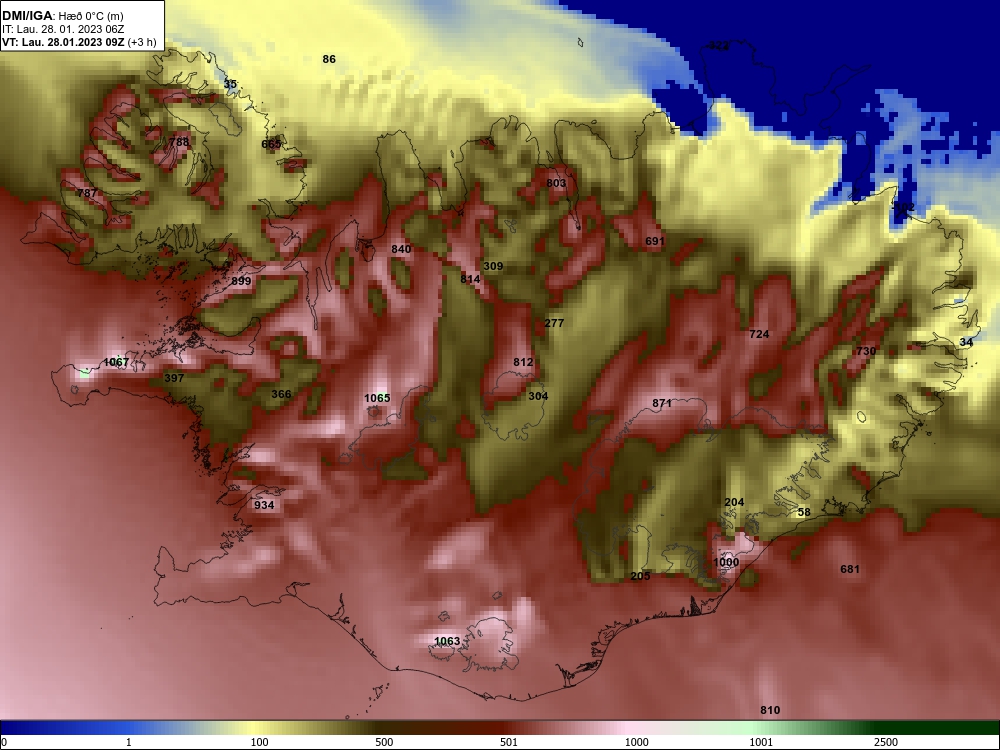
Task: Select the legend label 2500
Action: point(886,742)
